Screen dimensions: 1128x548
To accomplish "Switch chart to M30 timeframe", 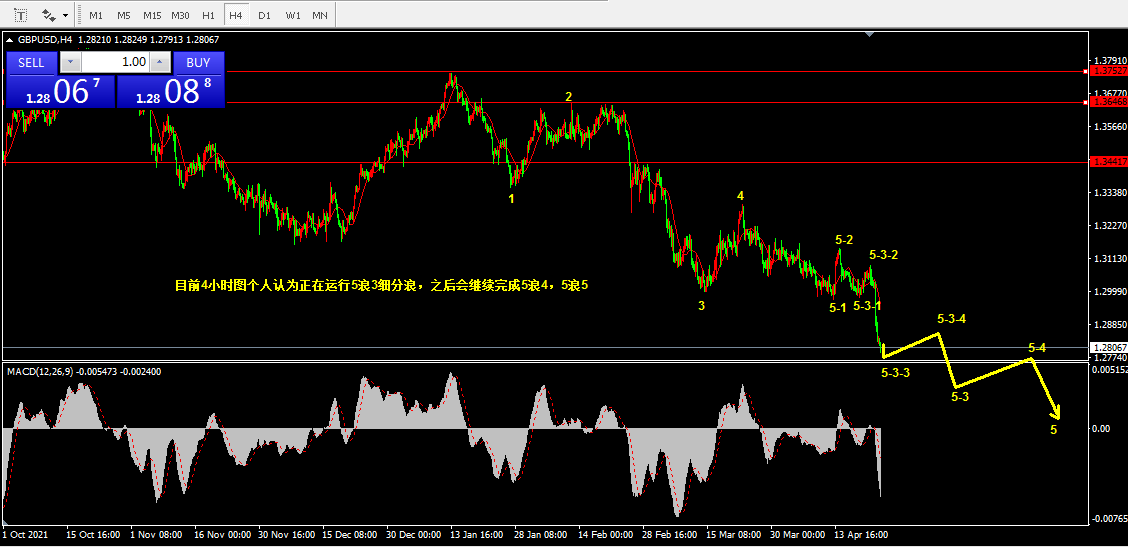I will tap(181, 14).
